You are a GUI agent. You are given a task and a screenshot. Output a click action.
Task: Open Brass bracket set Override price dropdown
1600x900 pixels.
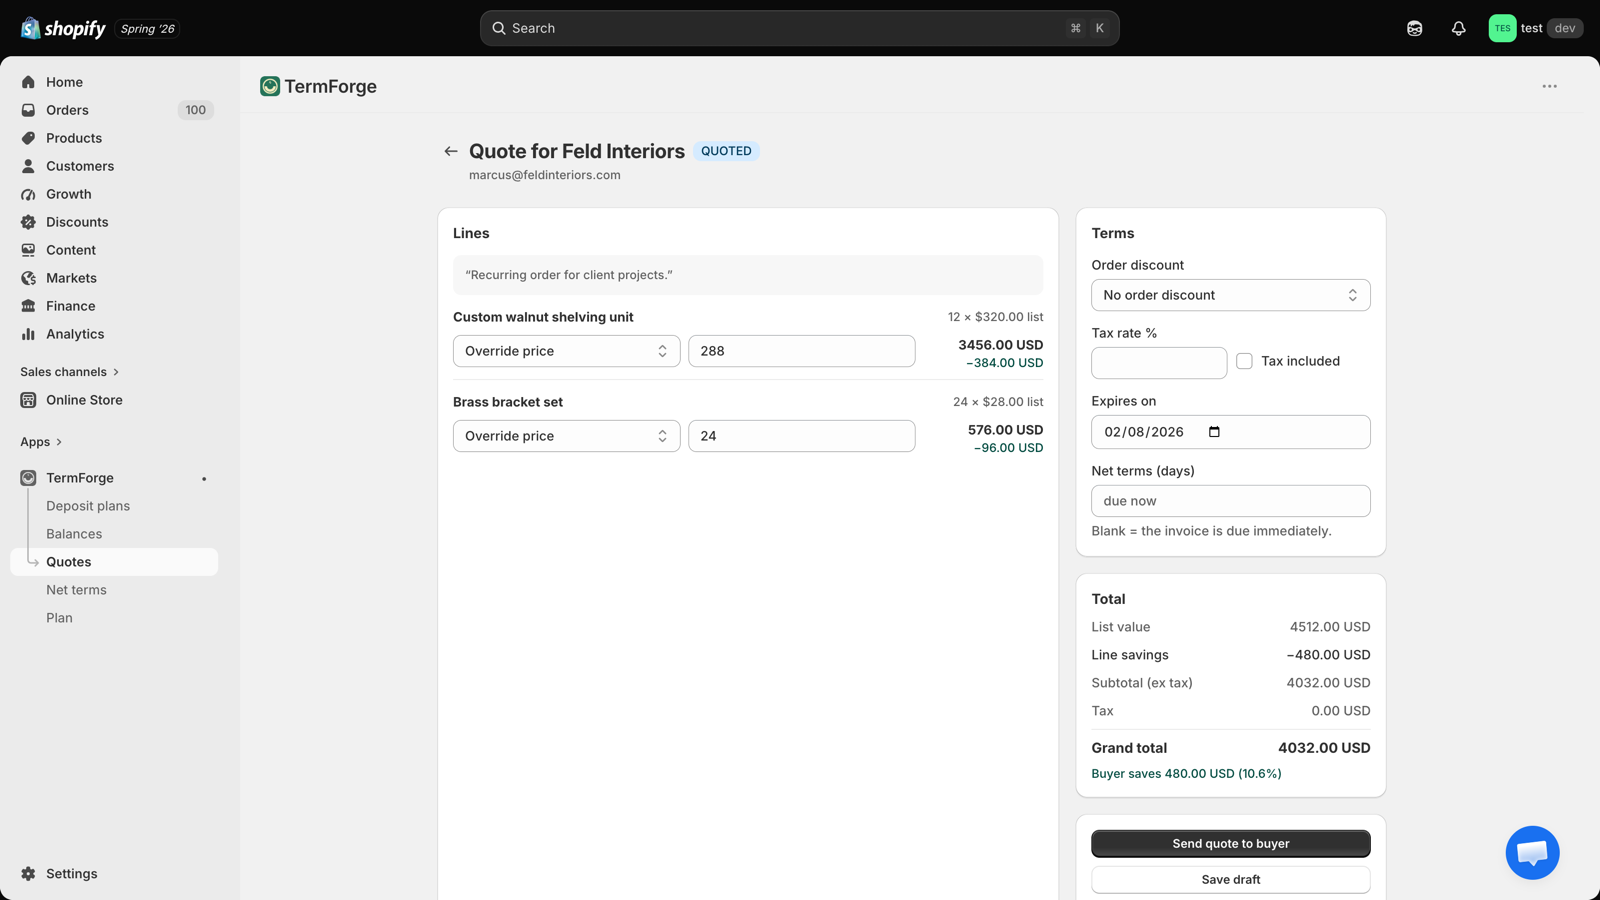click(566, 436)
